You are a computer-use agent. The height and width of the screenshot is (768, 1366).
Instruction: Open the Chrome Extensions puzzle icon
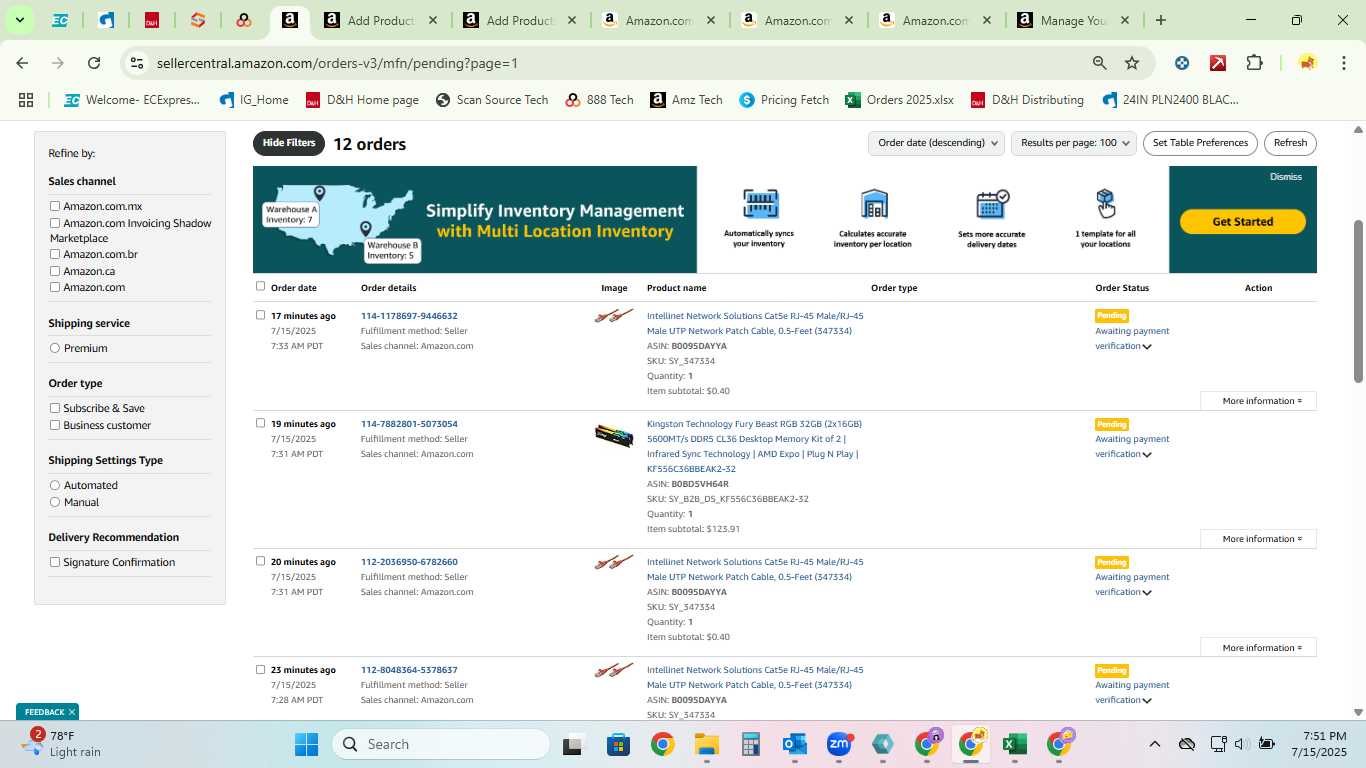point(1254,63)
